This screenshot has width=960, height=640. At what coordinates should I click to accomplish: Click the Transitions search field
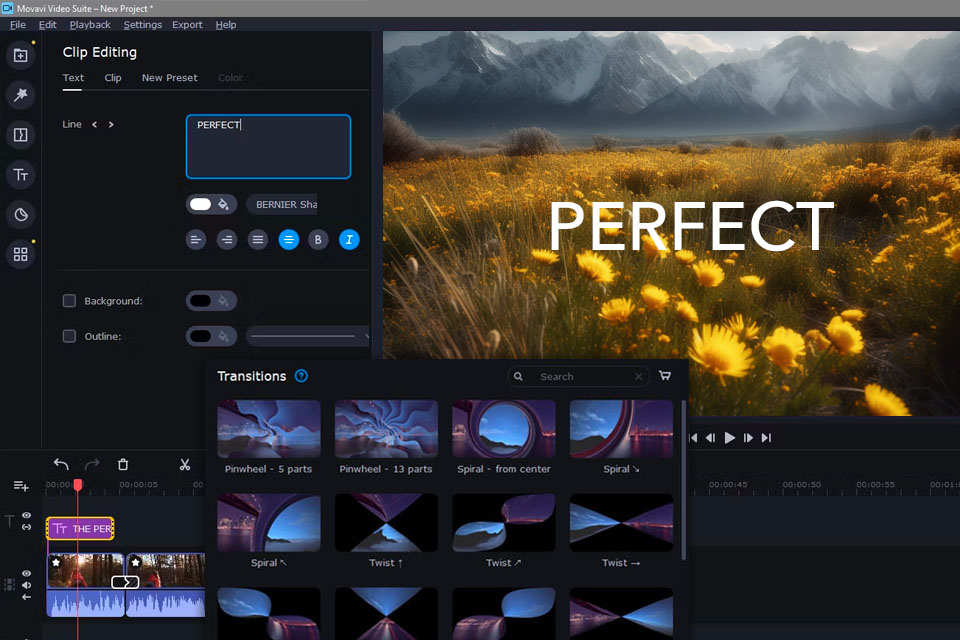click(x=579, y=376)
